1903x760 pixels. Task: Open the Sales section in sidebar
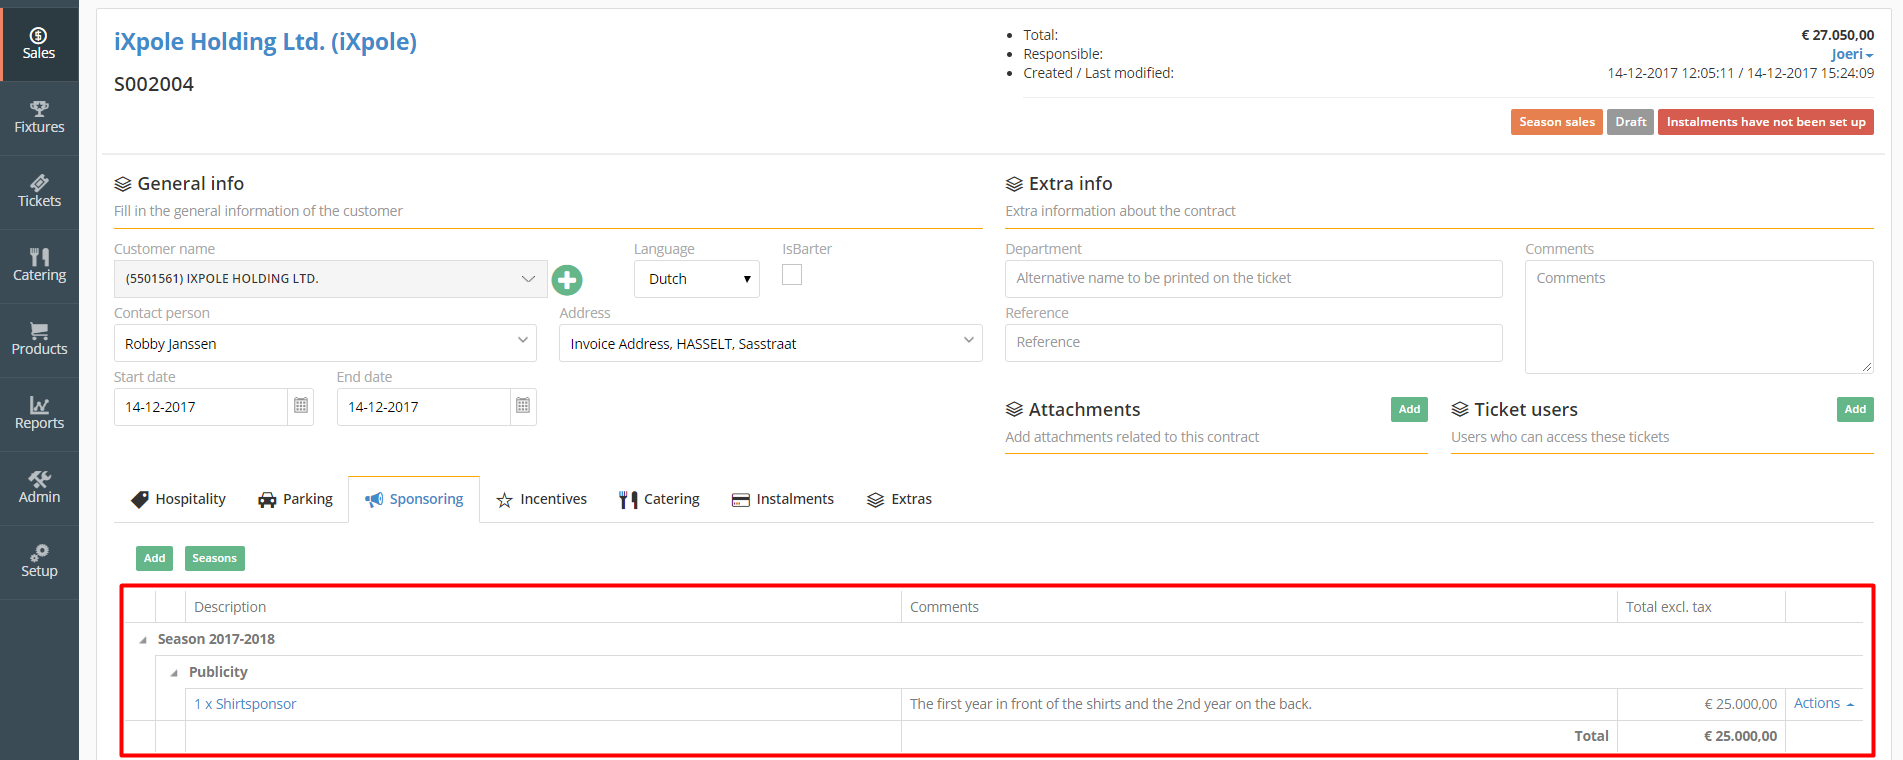coord(39,44)
